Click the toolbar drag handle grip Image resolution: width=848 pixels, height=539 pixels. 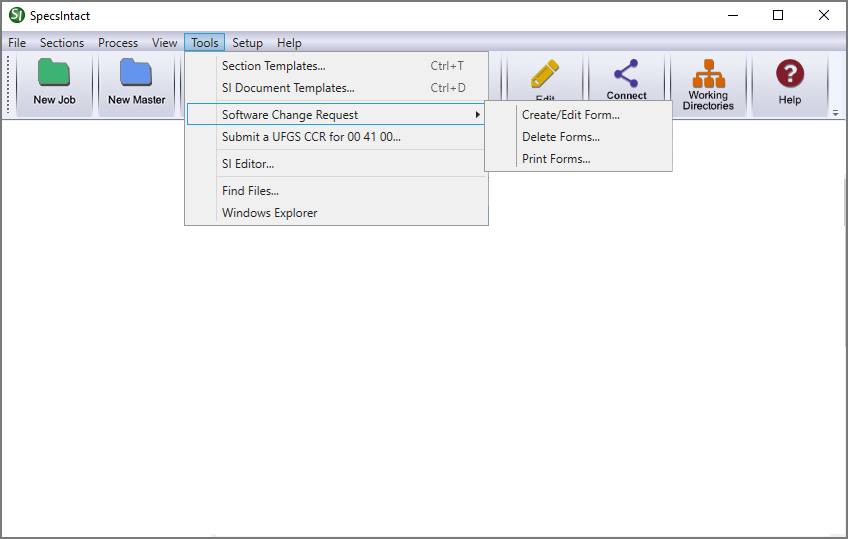pos(8,84)
